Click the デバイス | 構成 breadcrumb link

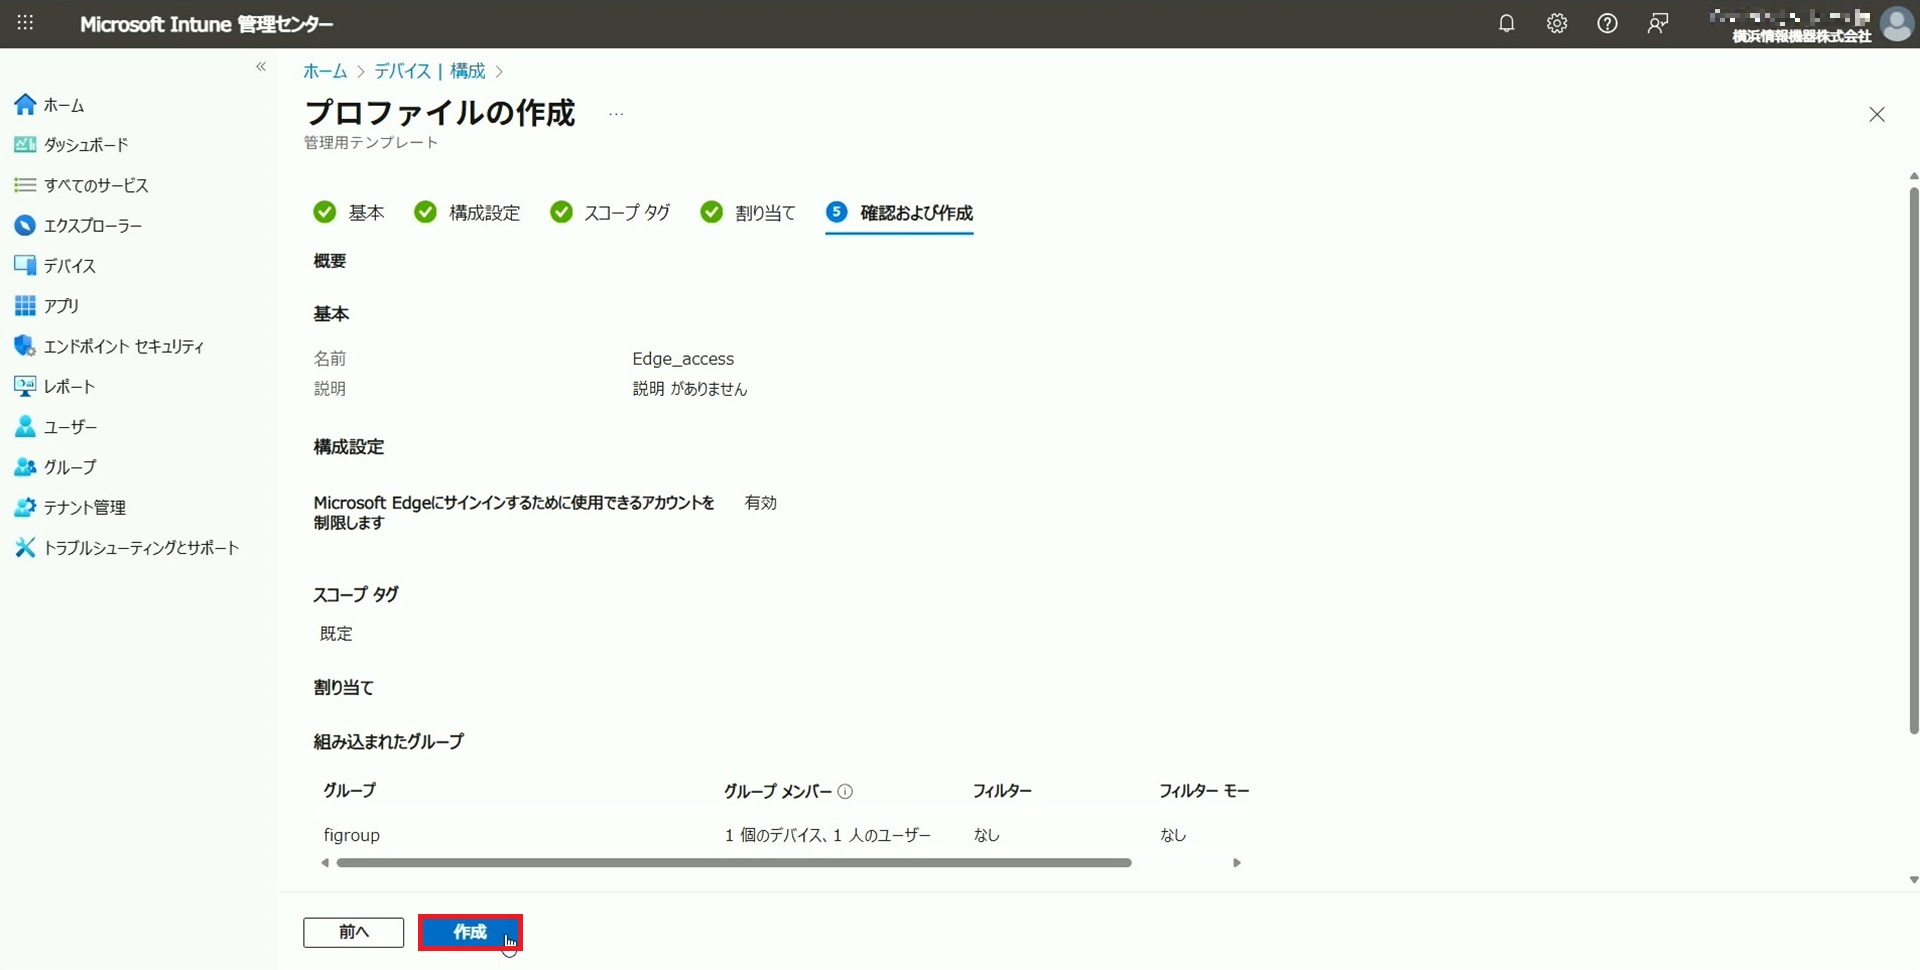point(429,71)
